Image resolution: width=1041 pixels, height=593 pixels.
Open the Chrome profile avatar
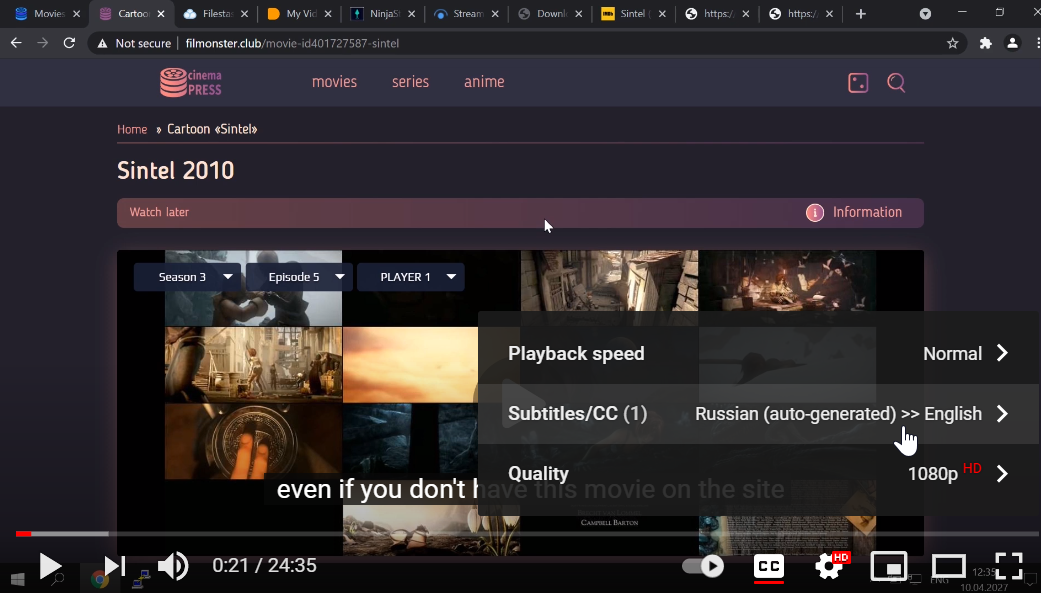tap(1012, 43)
